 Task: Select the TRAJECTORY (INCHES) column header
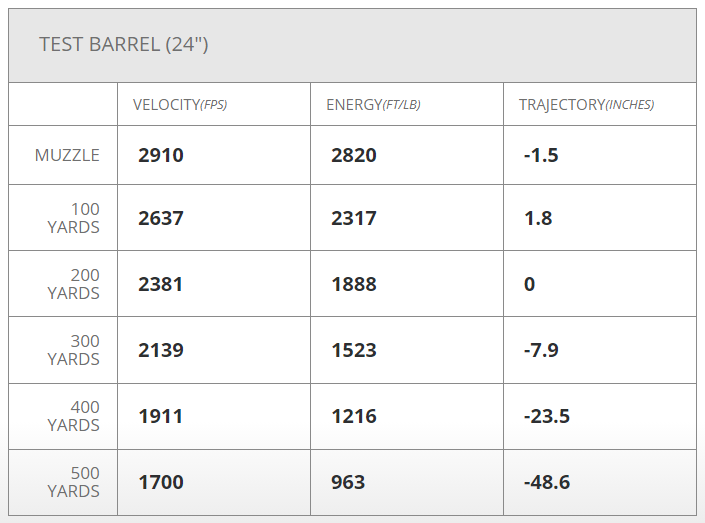pos(586,105)
